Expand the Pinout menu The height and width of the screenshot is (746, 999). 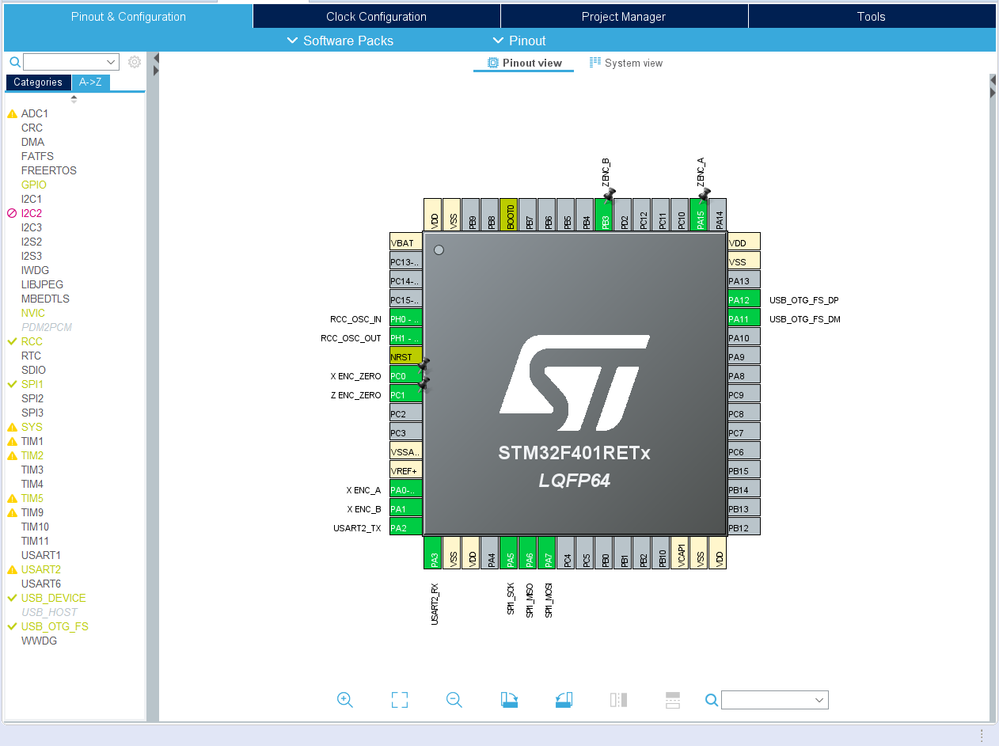[519, 41]
